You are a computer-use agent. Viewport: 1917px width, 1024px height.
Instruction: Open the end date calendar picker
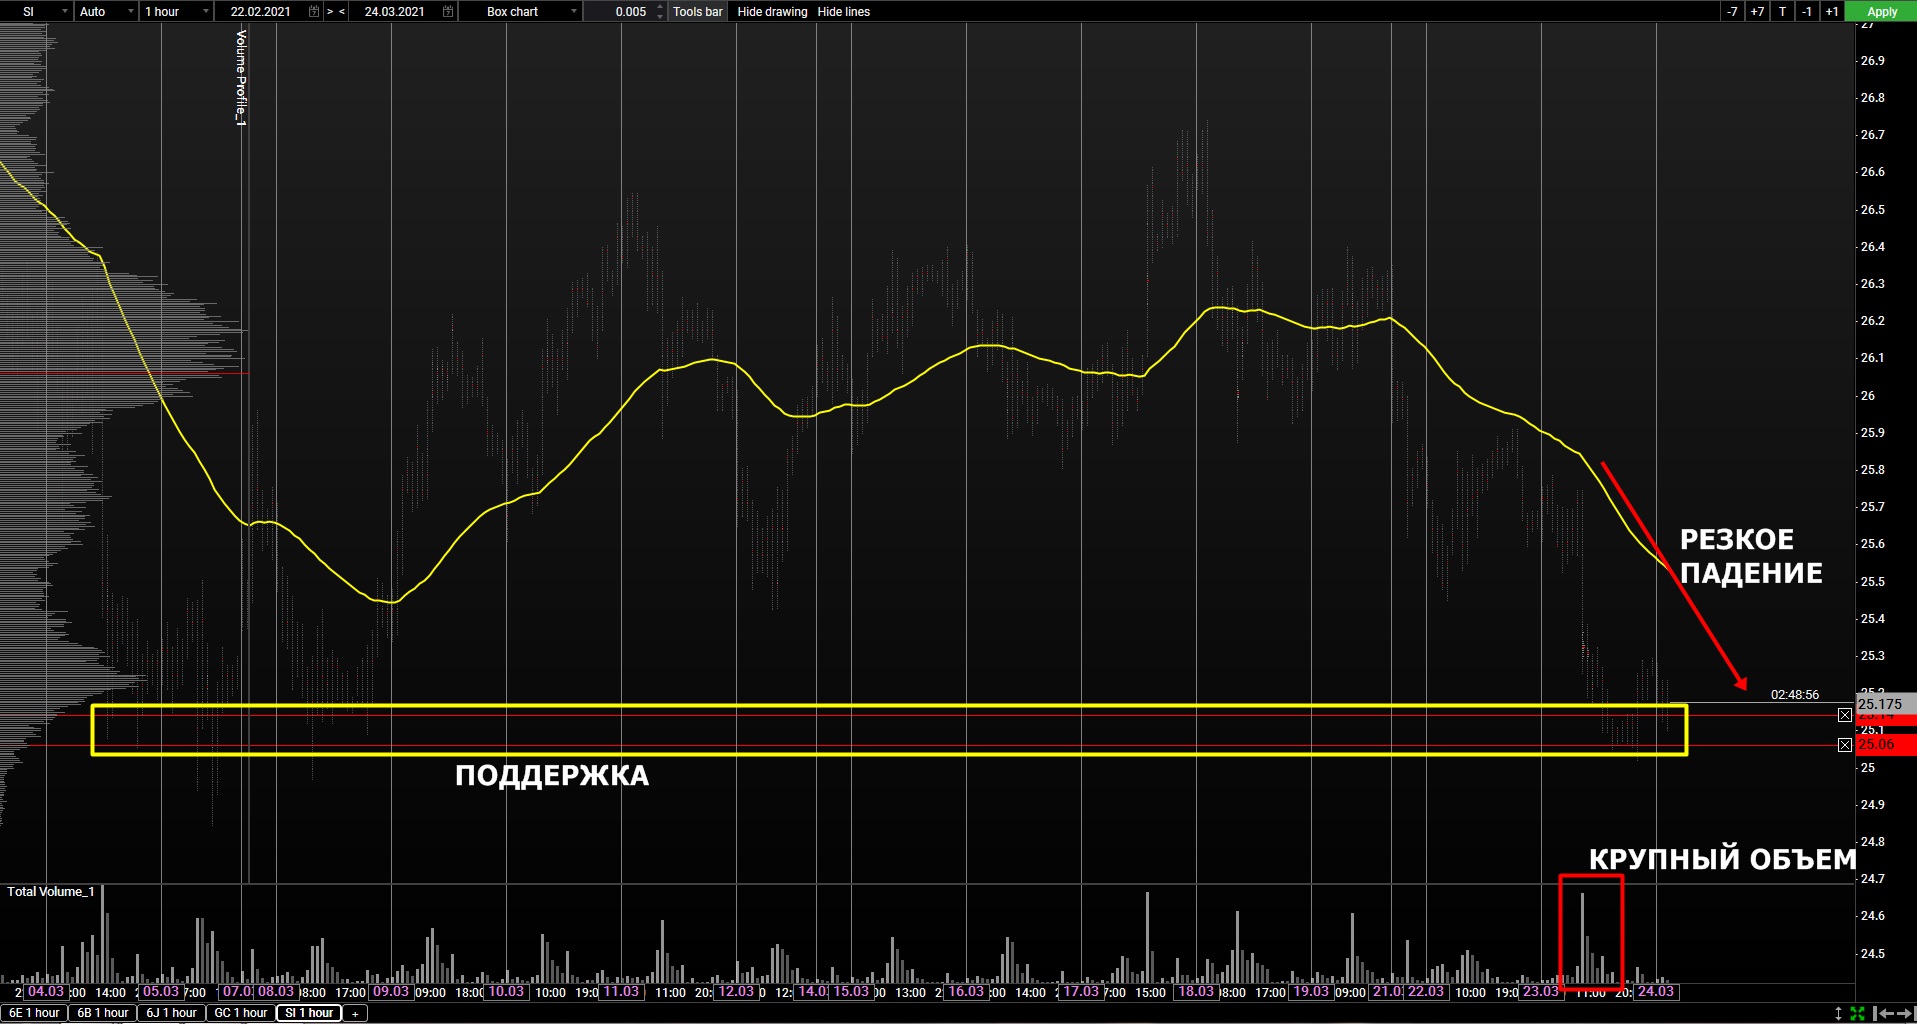[448, 11]
